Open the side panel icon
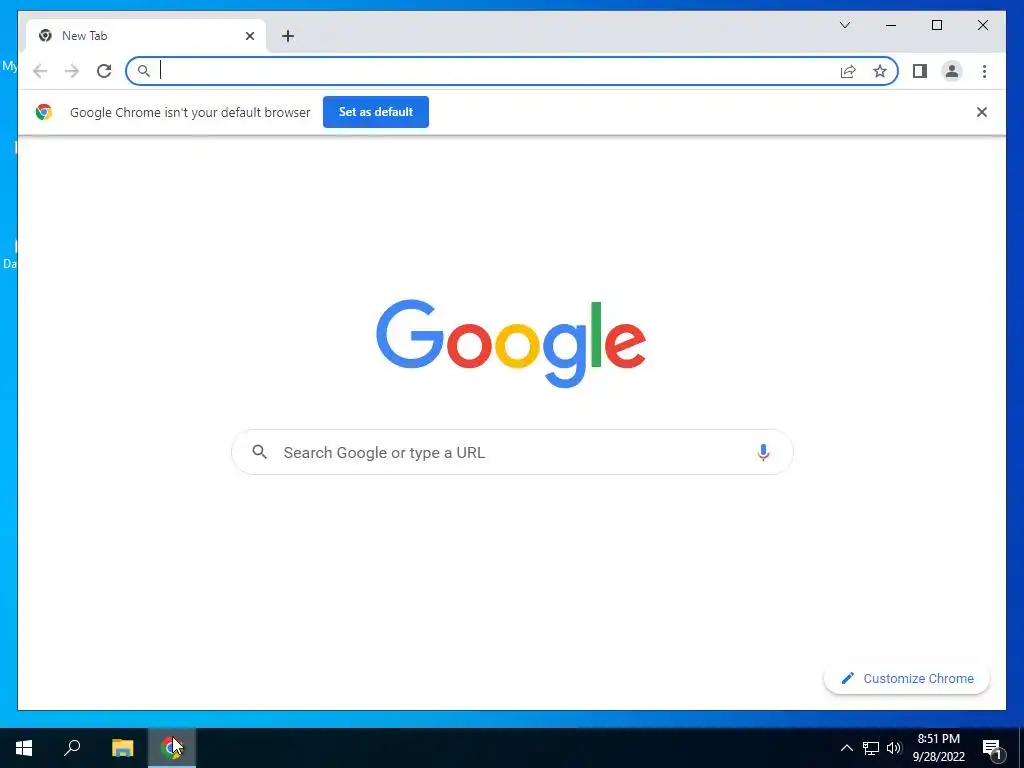The image size is (1024, 768). click(x=920, y=71)
